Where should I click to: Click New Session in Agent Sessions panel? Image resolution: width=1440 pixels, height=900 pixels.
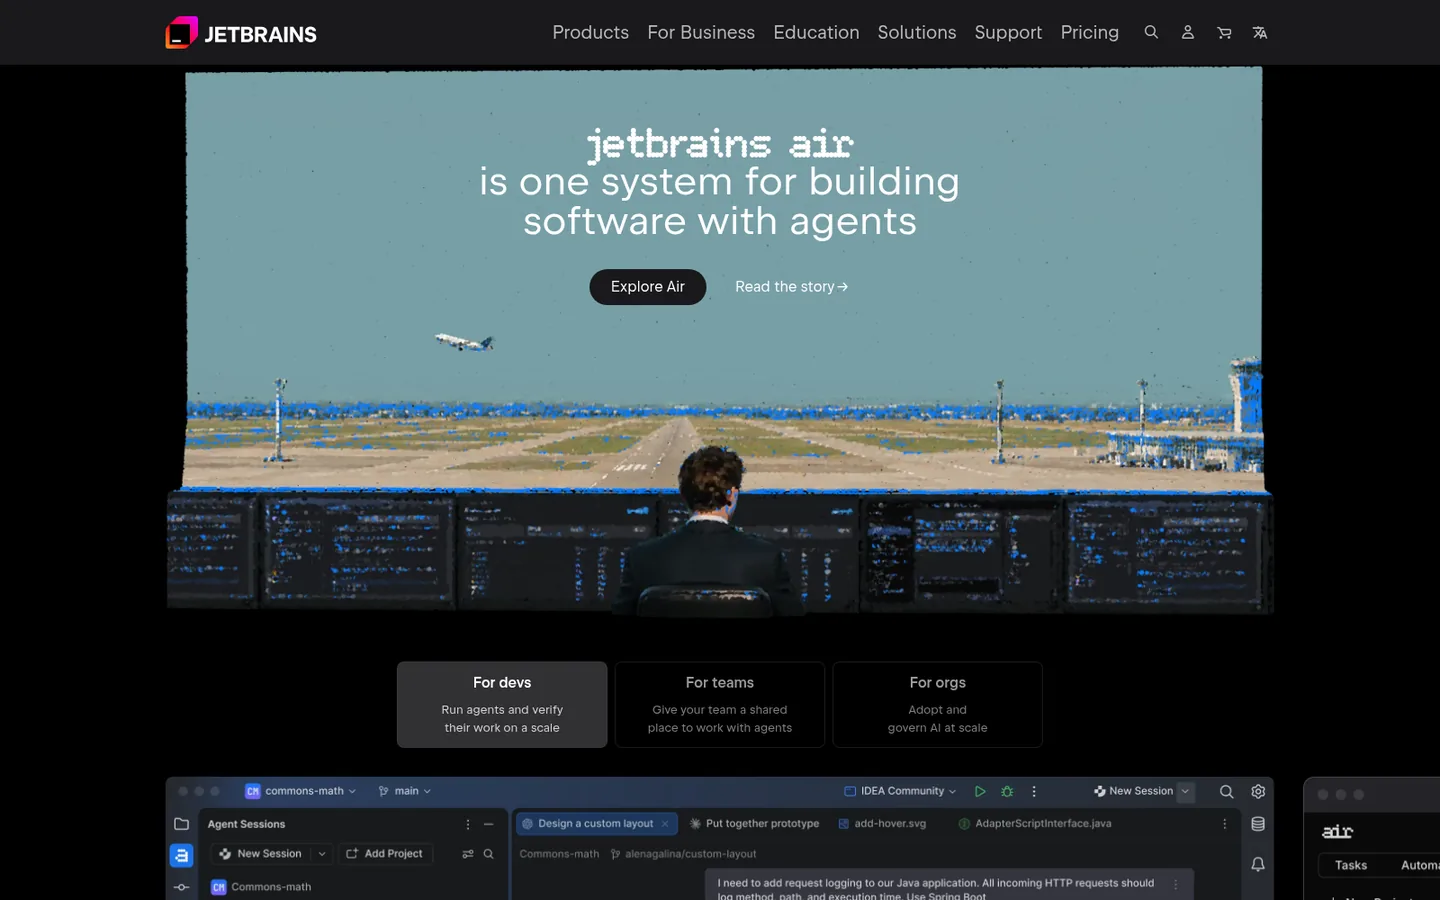(x=261, y=854)
